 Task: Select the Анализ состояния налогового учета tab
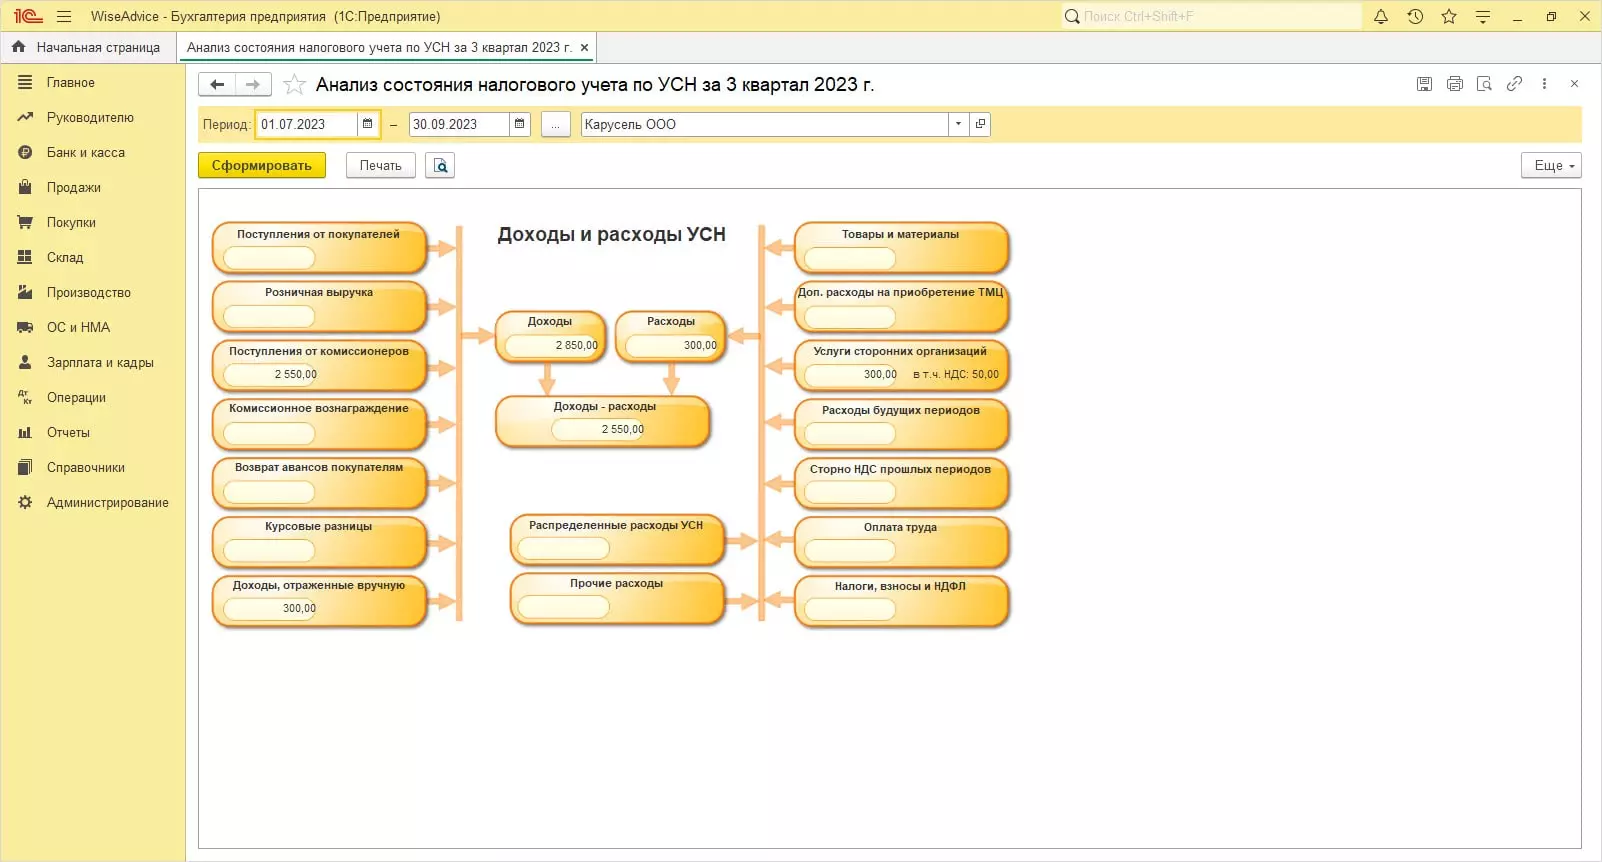[379, 47]
